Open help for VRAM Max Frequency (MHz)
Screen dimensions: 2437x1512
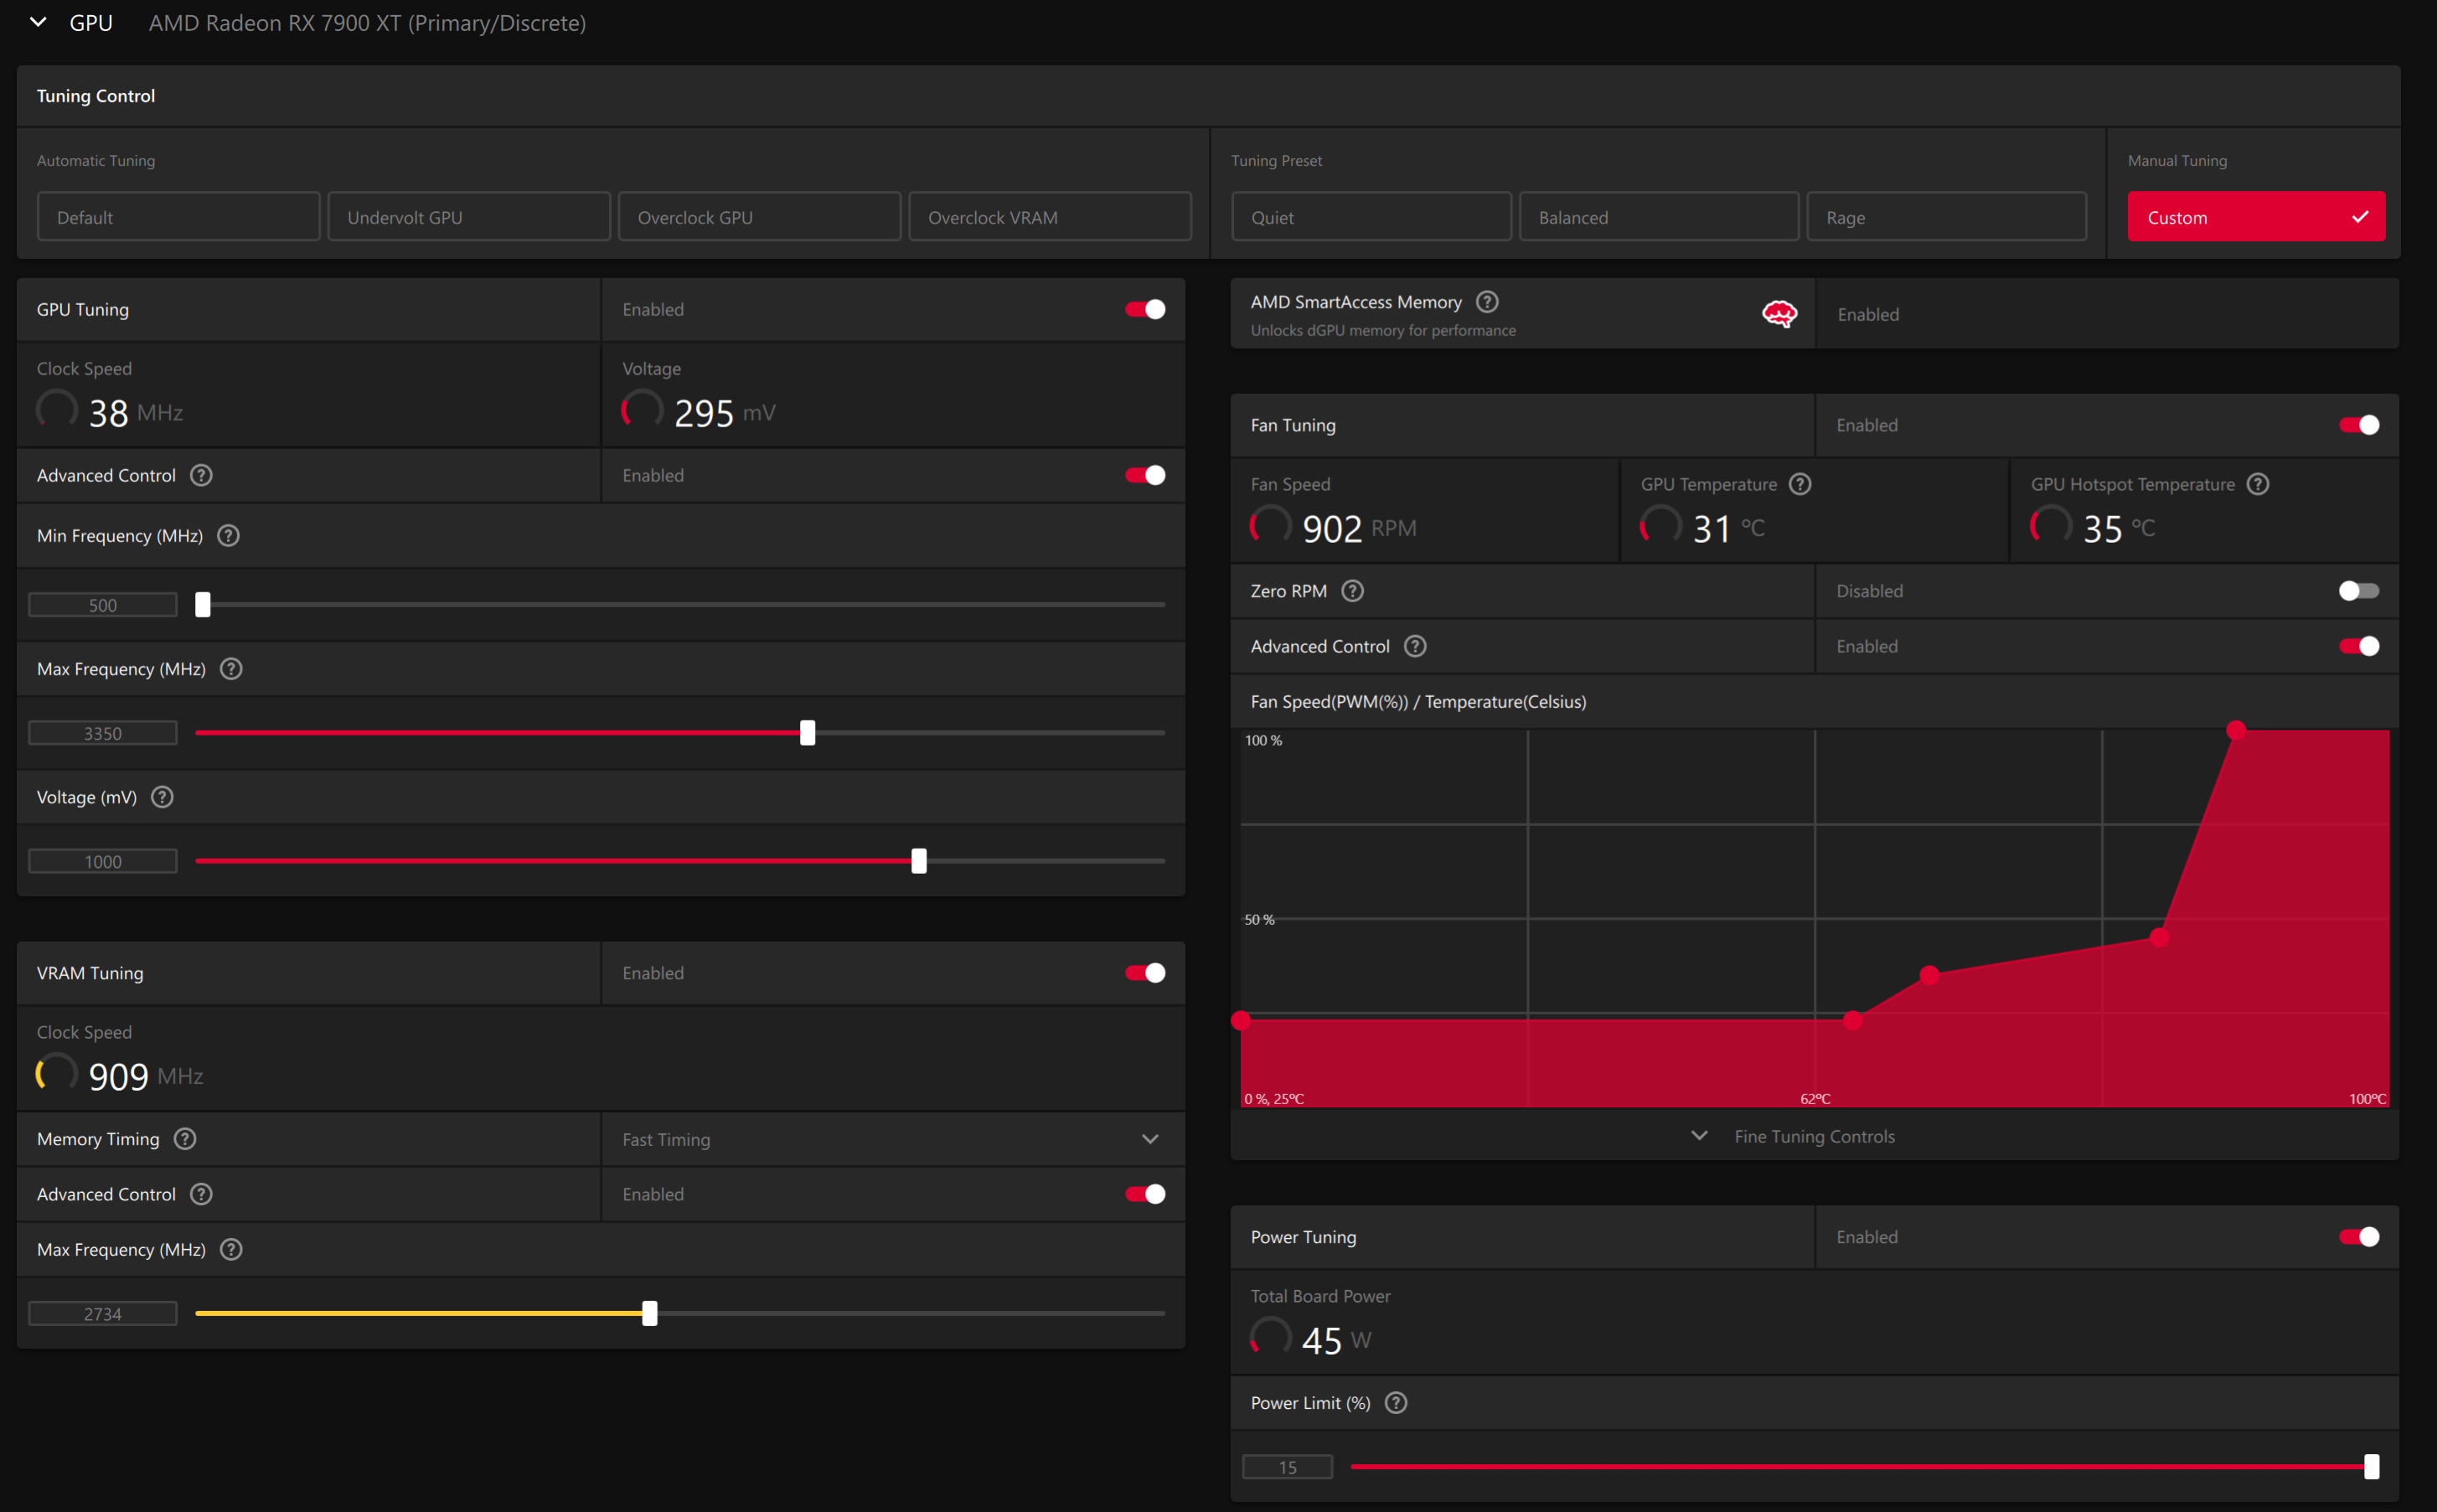(x=231, y=1250)
